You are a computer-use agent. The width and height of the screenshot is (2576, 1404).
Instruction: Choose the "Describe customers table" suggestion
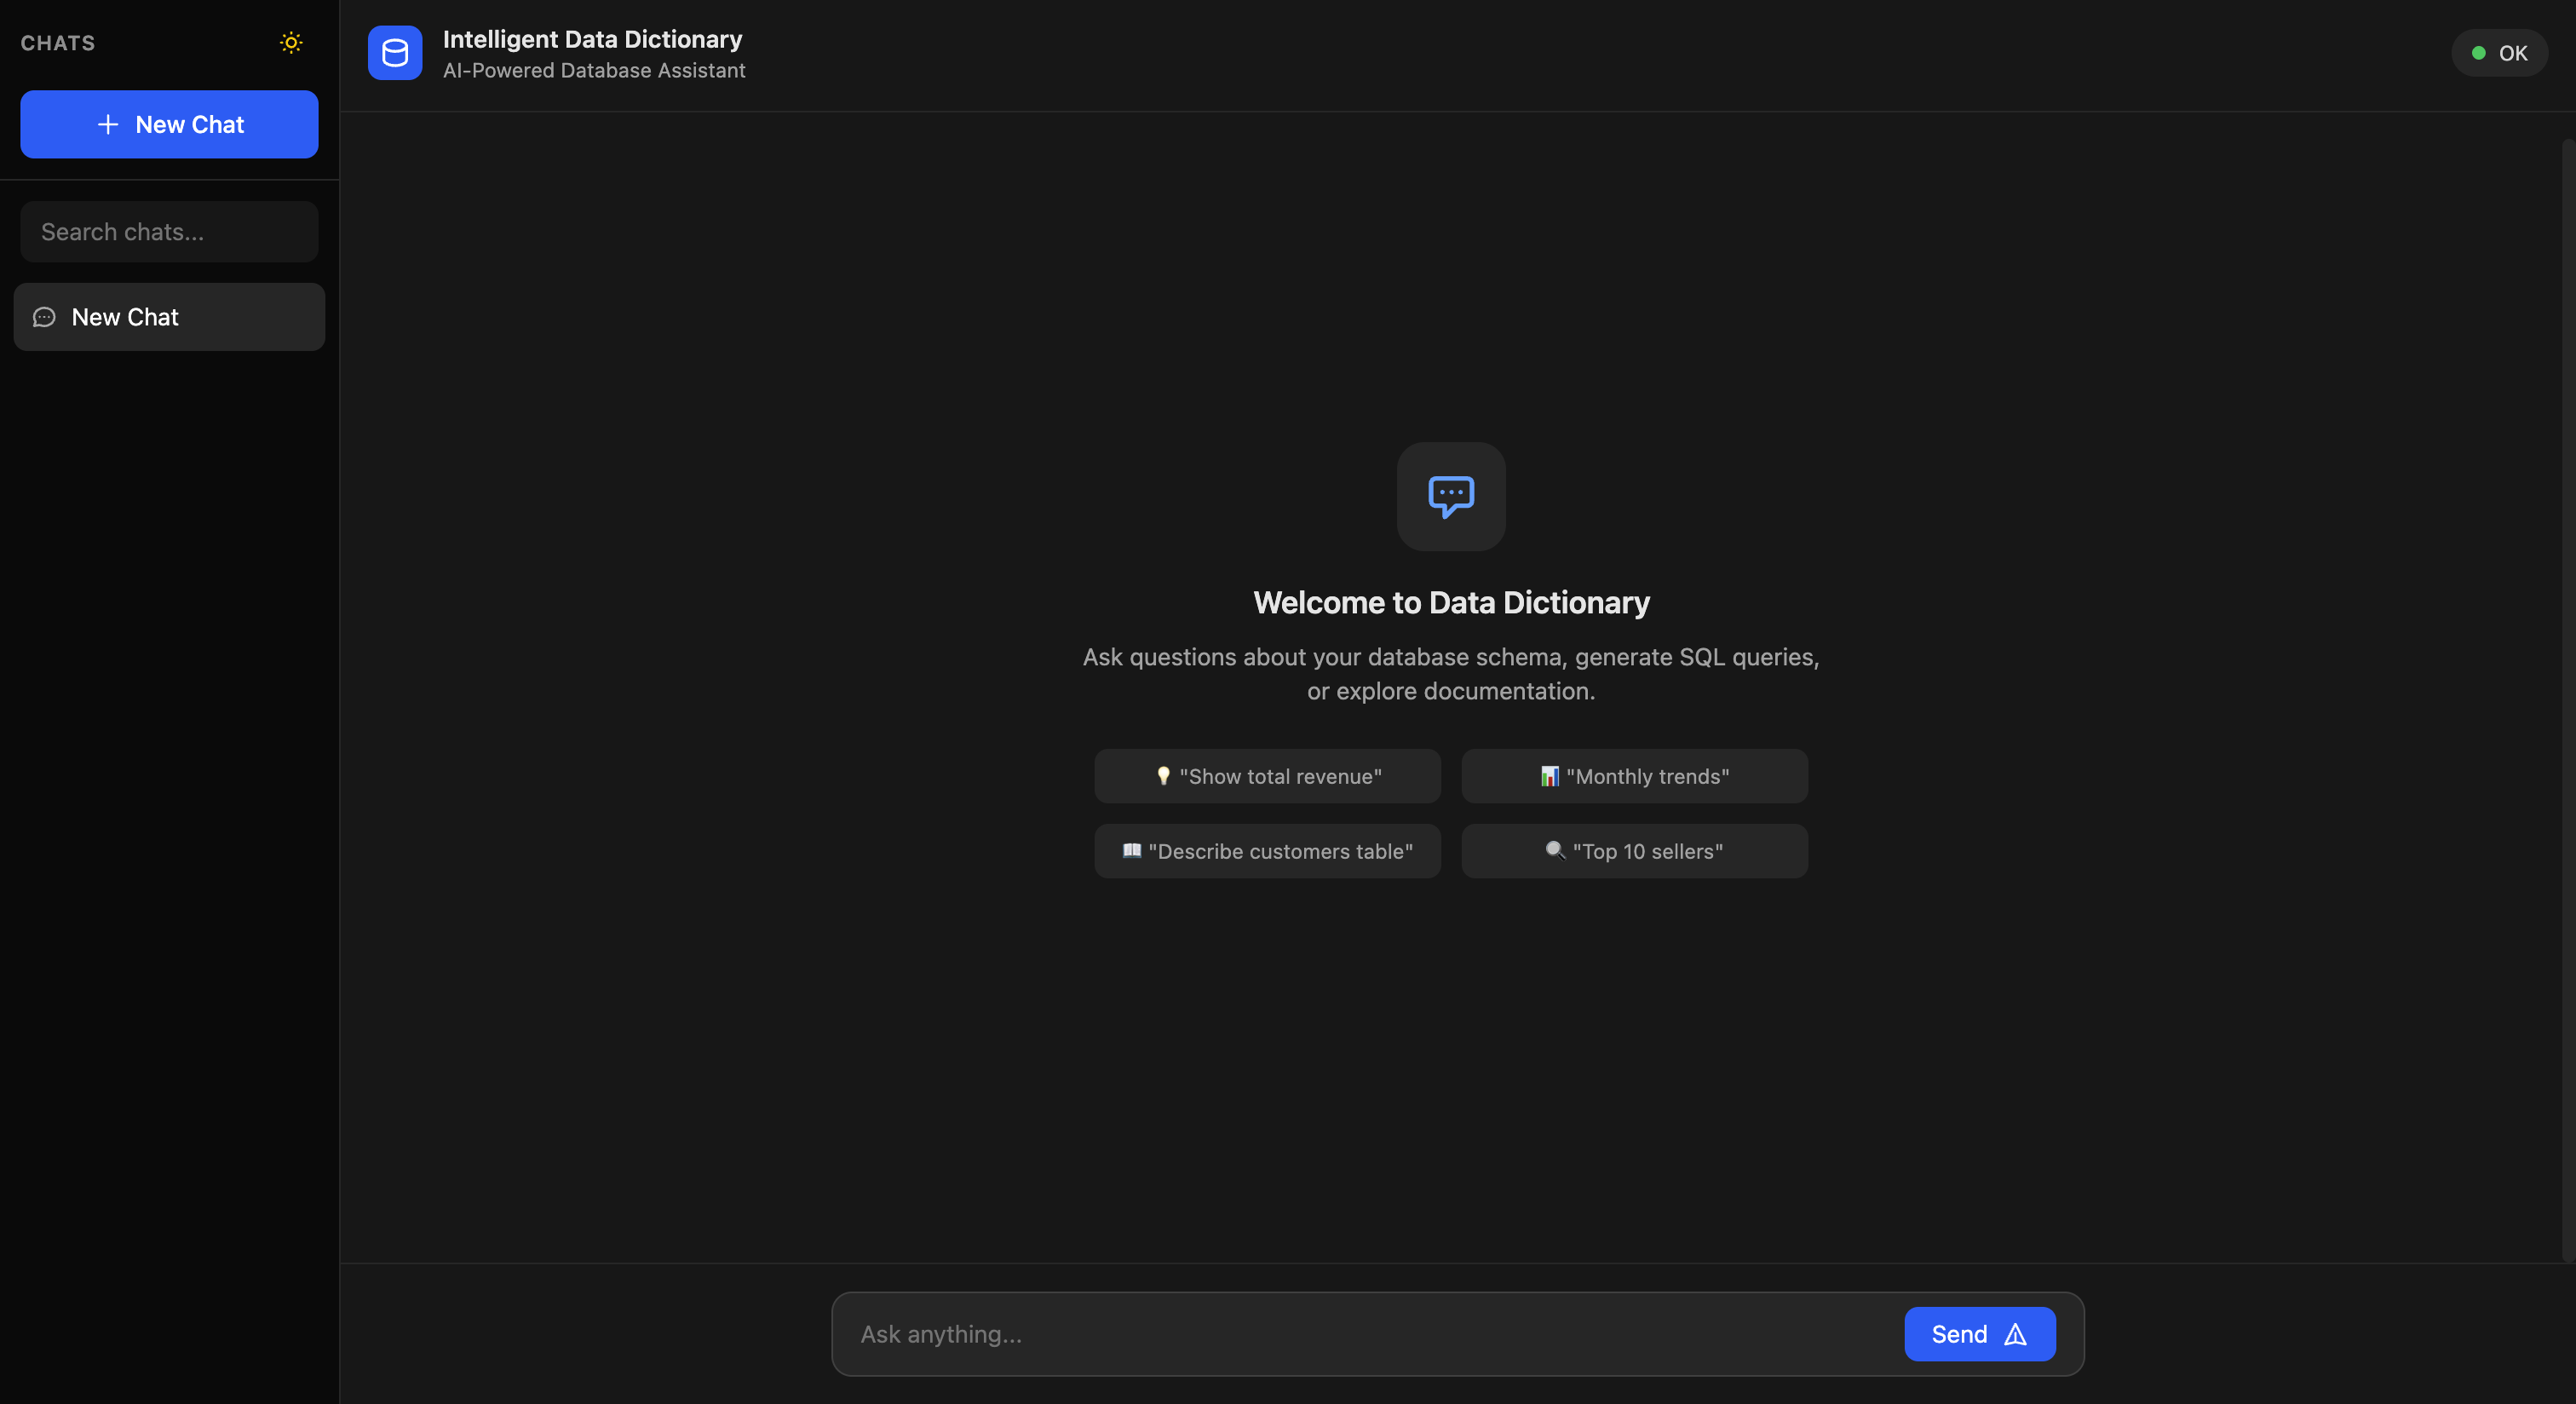[x=1267, y=851]
